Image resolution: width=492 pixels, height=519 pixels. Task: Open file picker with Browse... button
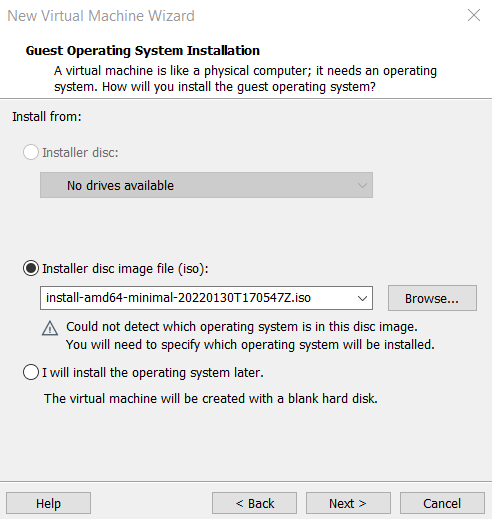432,298
